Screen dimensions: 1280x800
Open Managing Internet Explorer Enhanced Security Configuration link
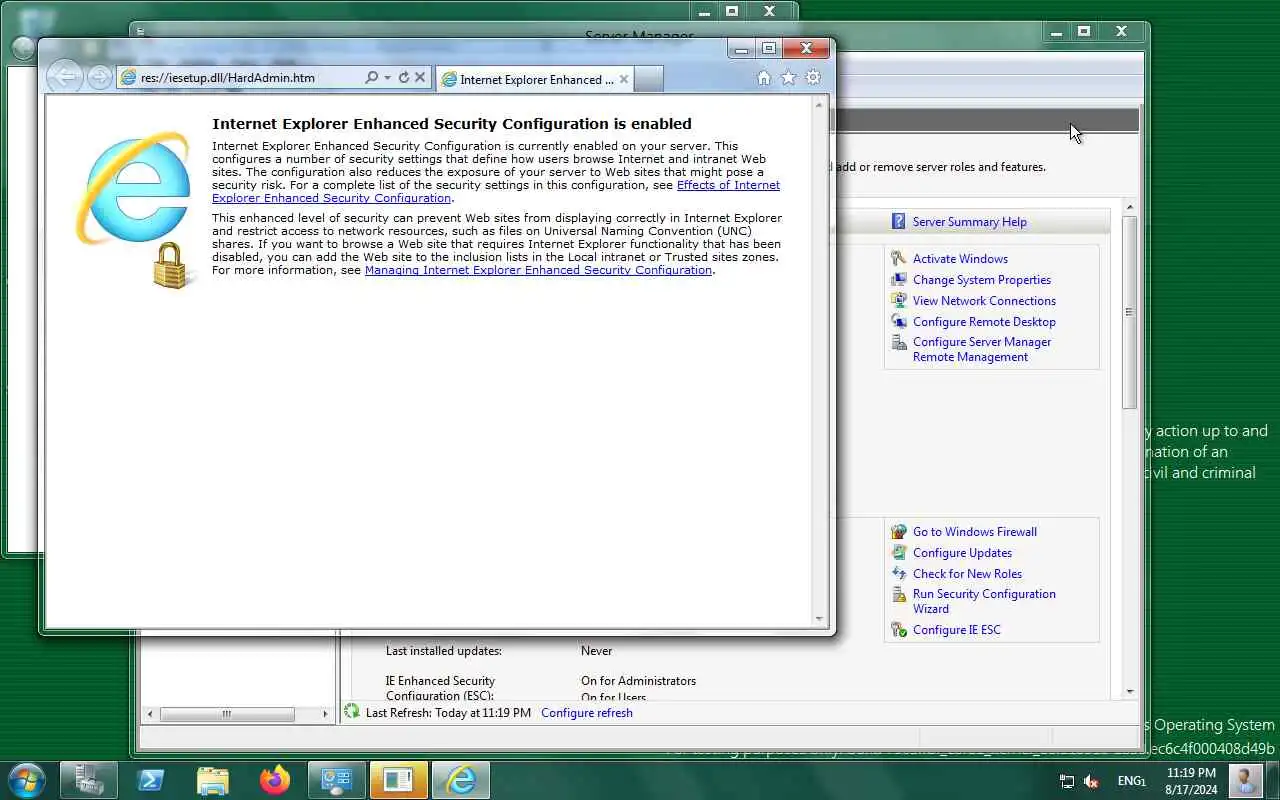click(538, 270)
